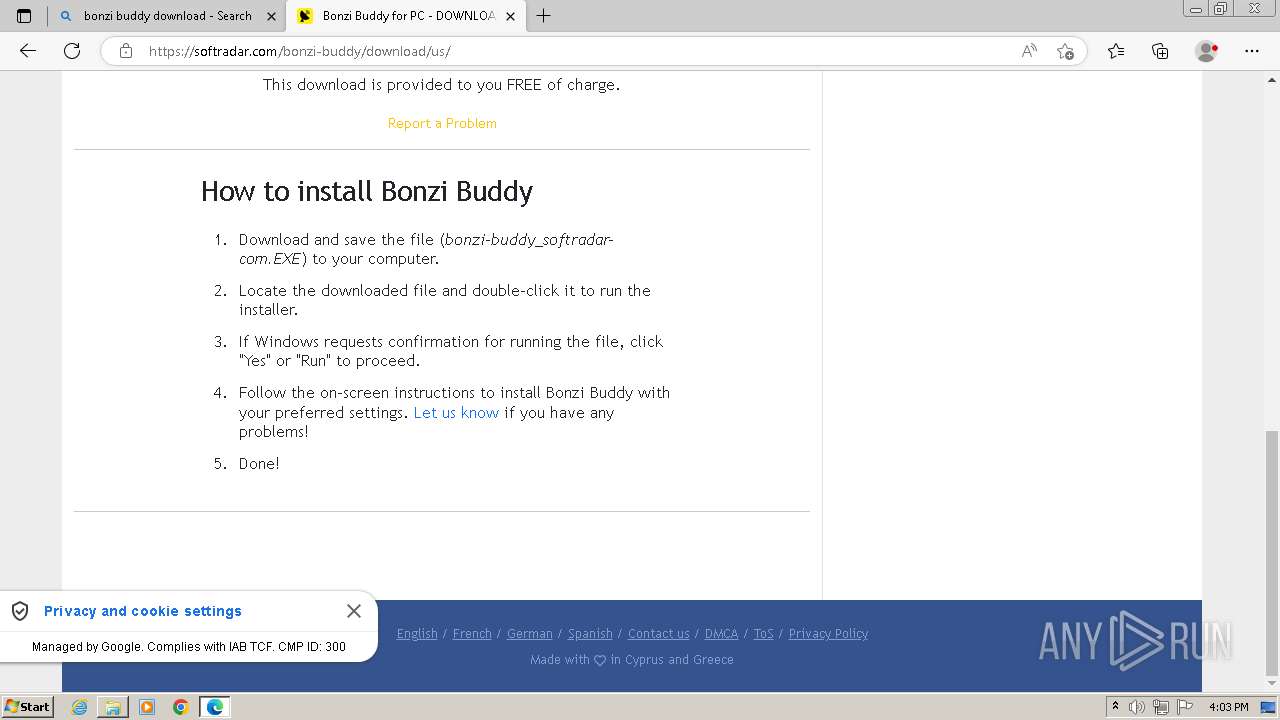The width and height of the screenshot is (1280, 720).
Task: Launch Google Chrome from taskbar
Action: (180, 707)
